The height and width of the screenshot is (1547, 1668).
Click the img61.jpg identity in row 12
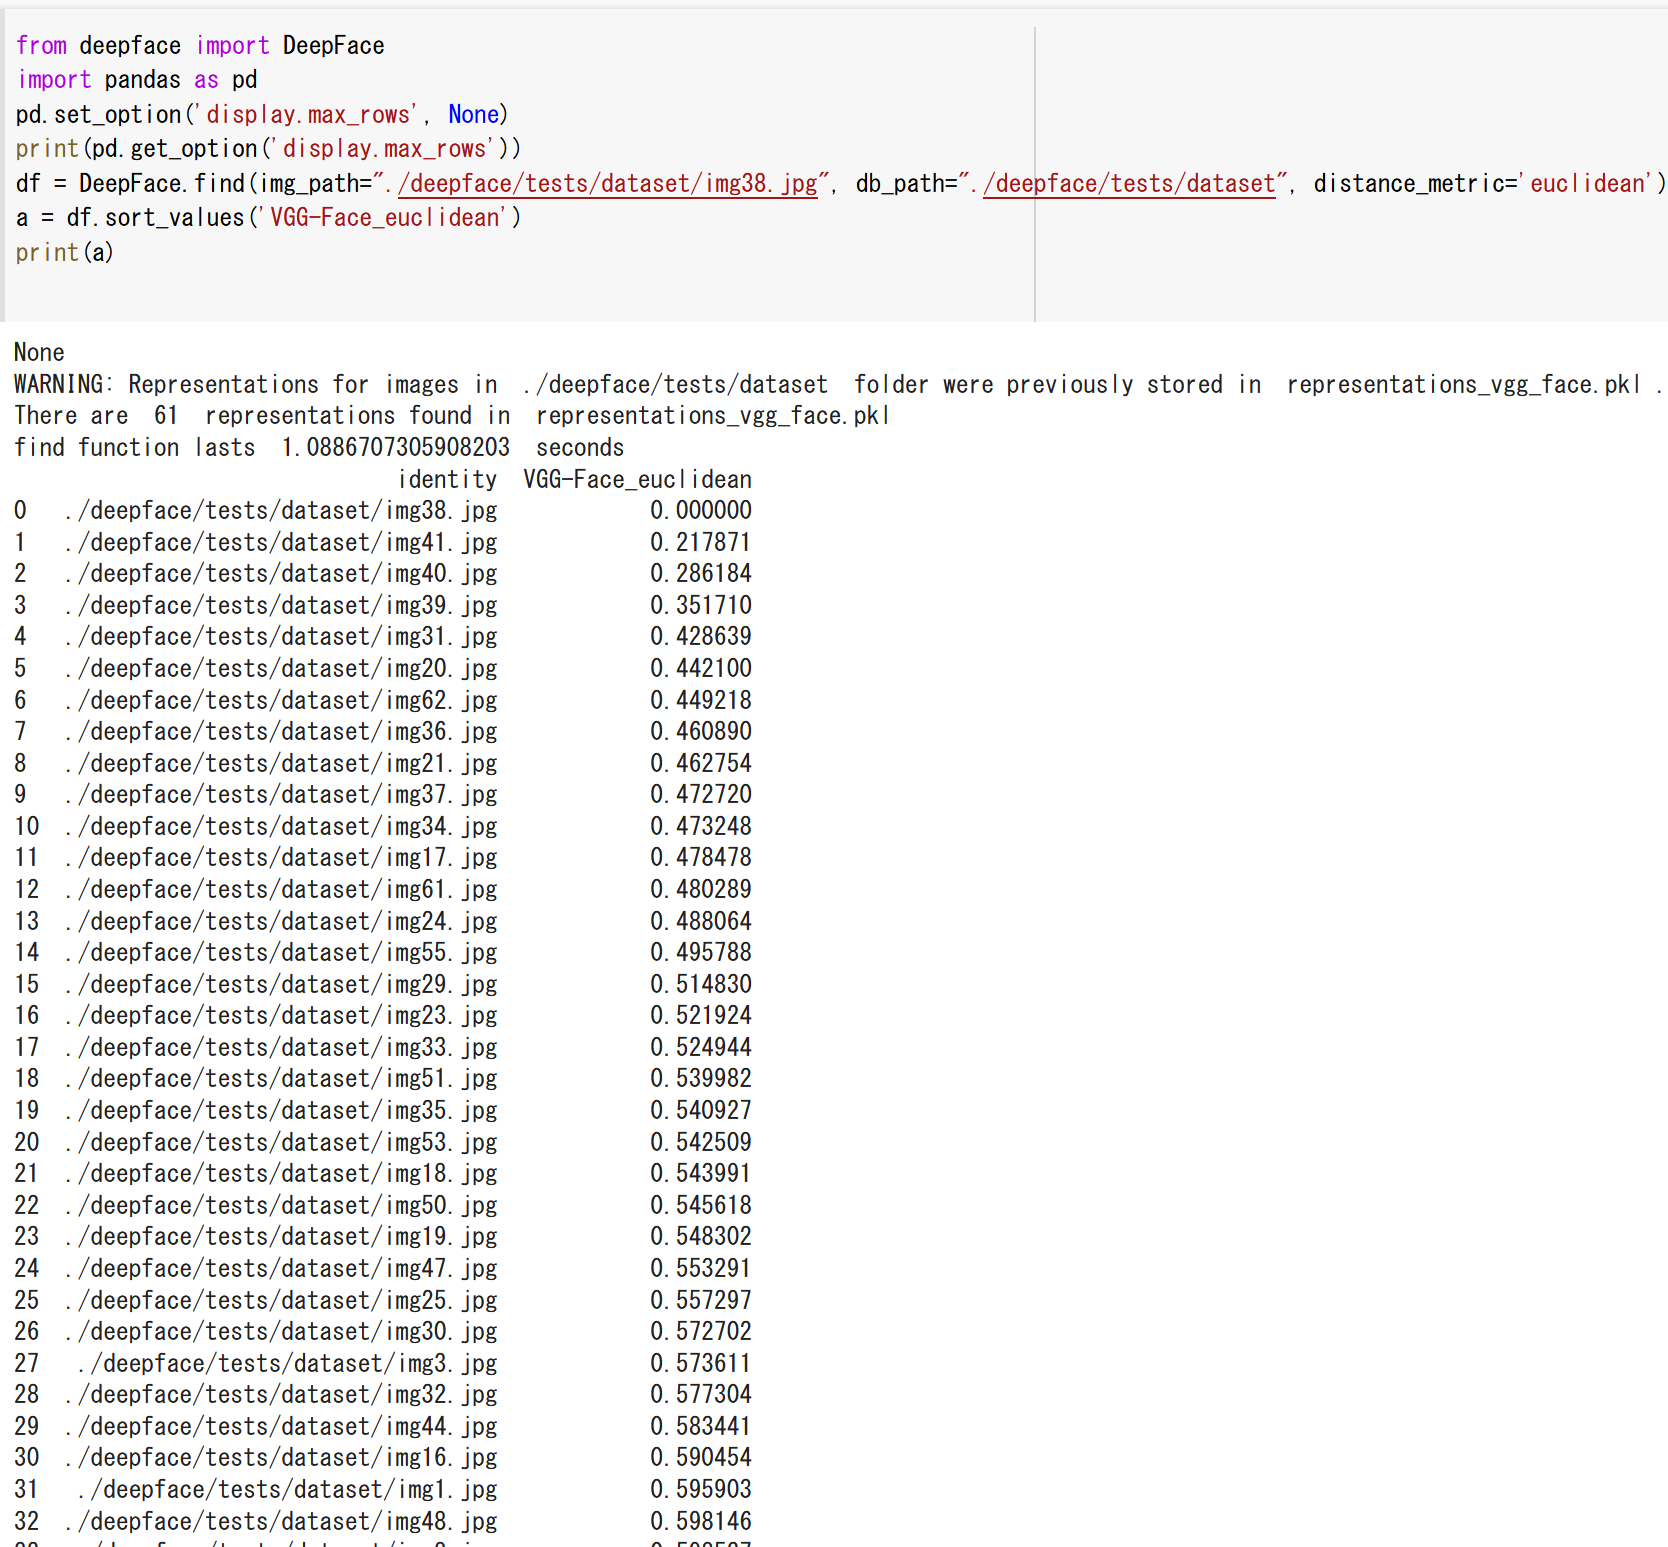[280, 890]
